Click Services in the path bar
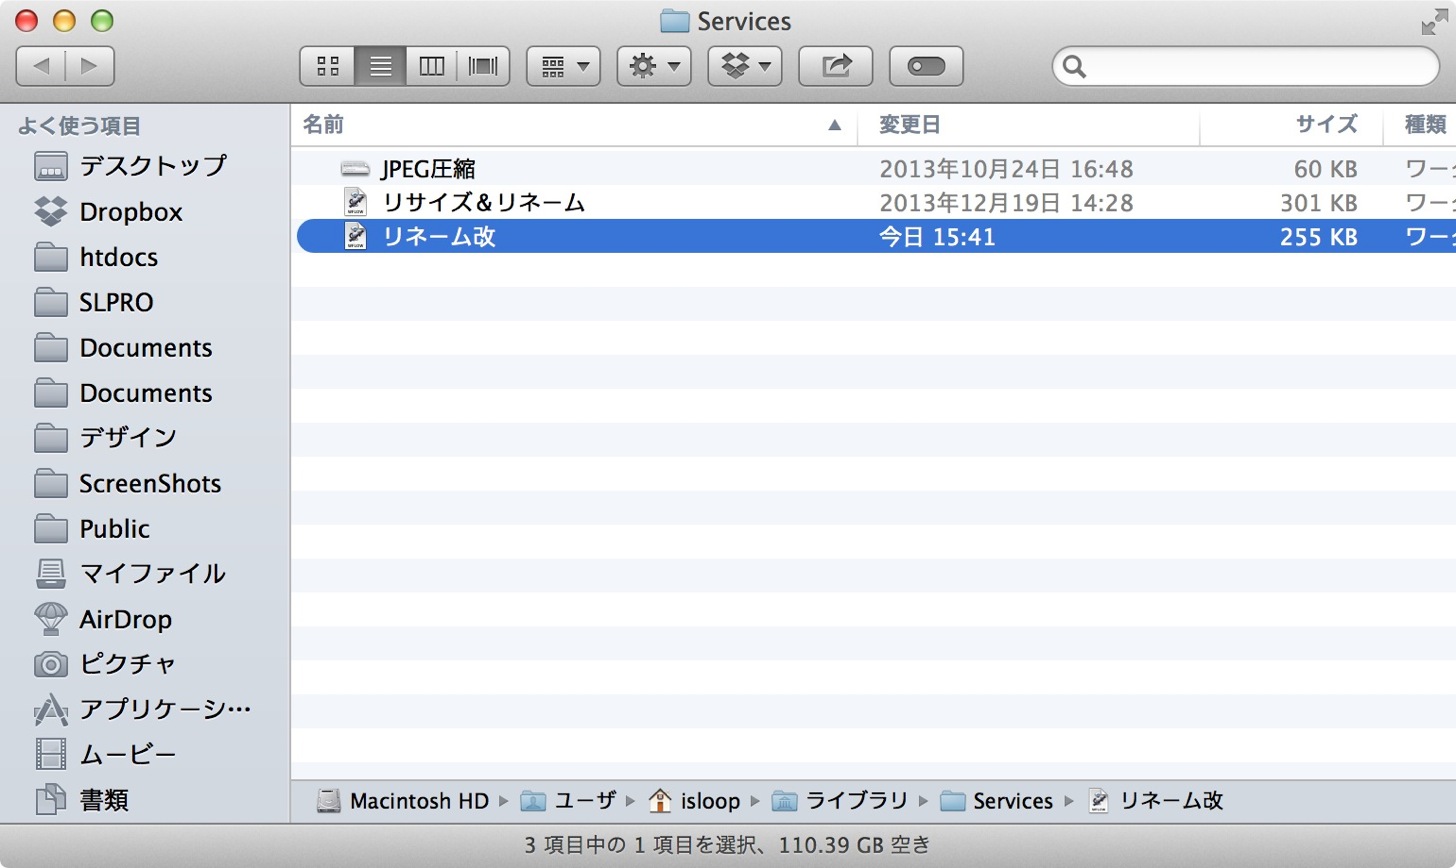 [997, 801]
